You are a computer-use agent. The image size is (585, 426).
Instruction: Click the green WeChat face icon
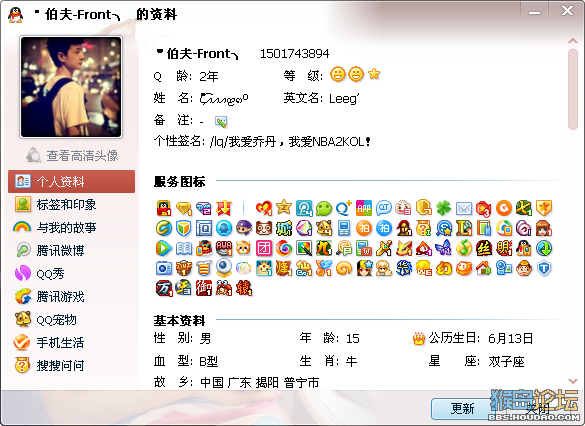coord(323,208)
